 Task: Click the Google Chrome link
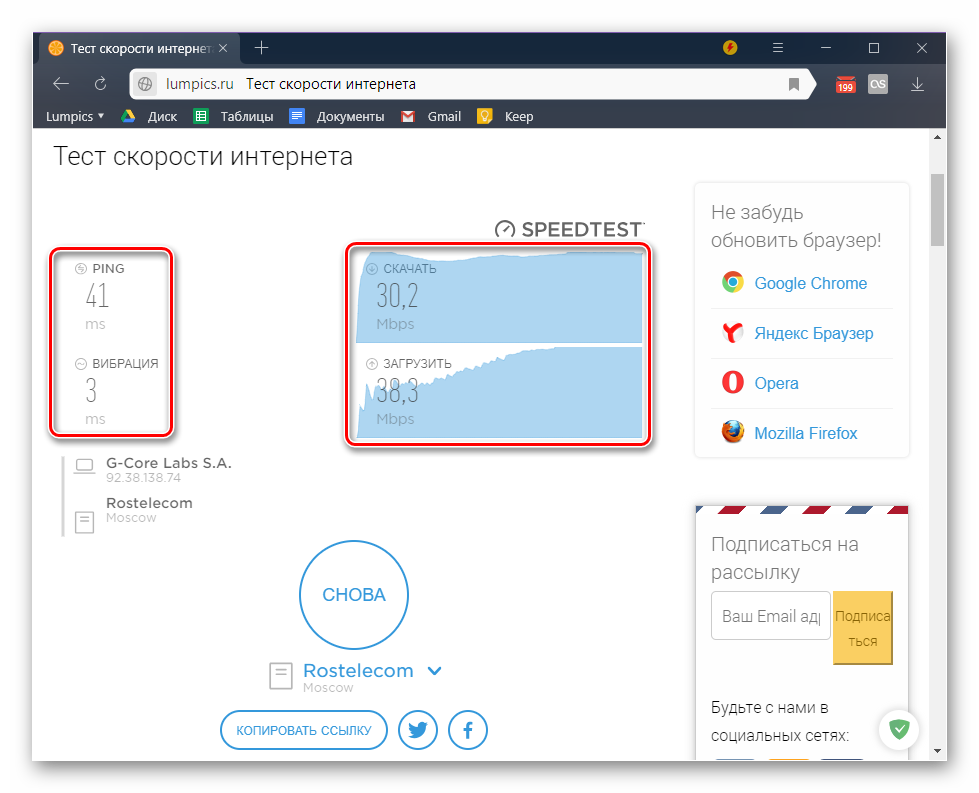(810, 283)
